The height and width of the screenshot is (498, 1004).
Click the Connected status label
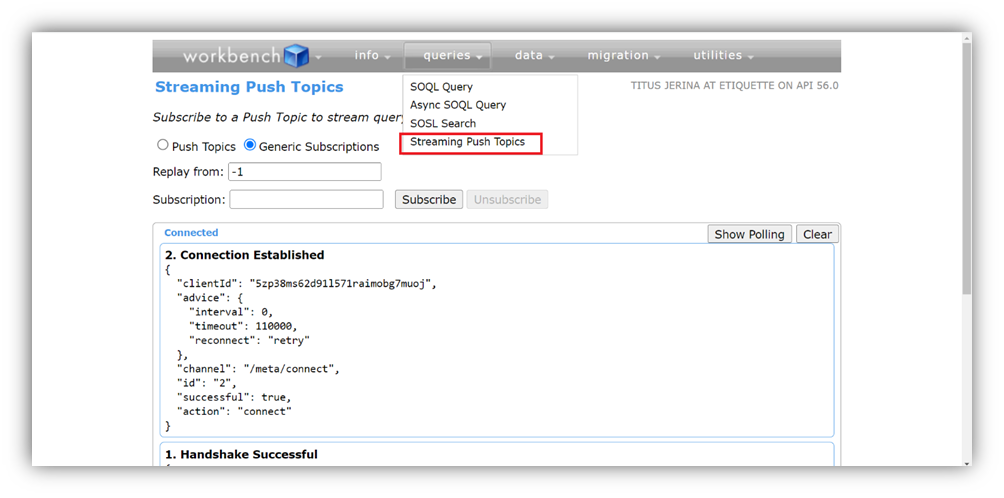[191, 233]
